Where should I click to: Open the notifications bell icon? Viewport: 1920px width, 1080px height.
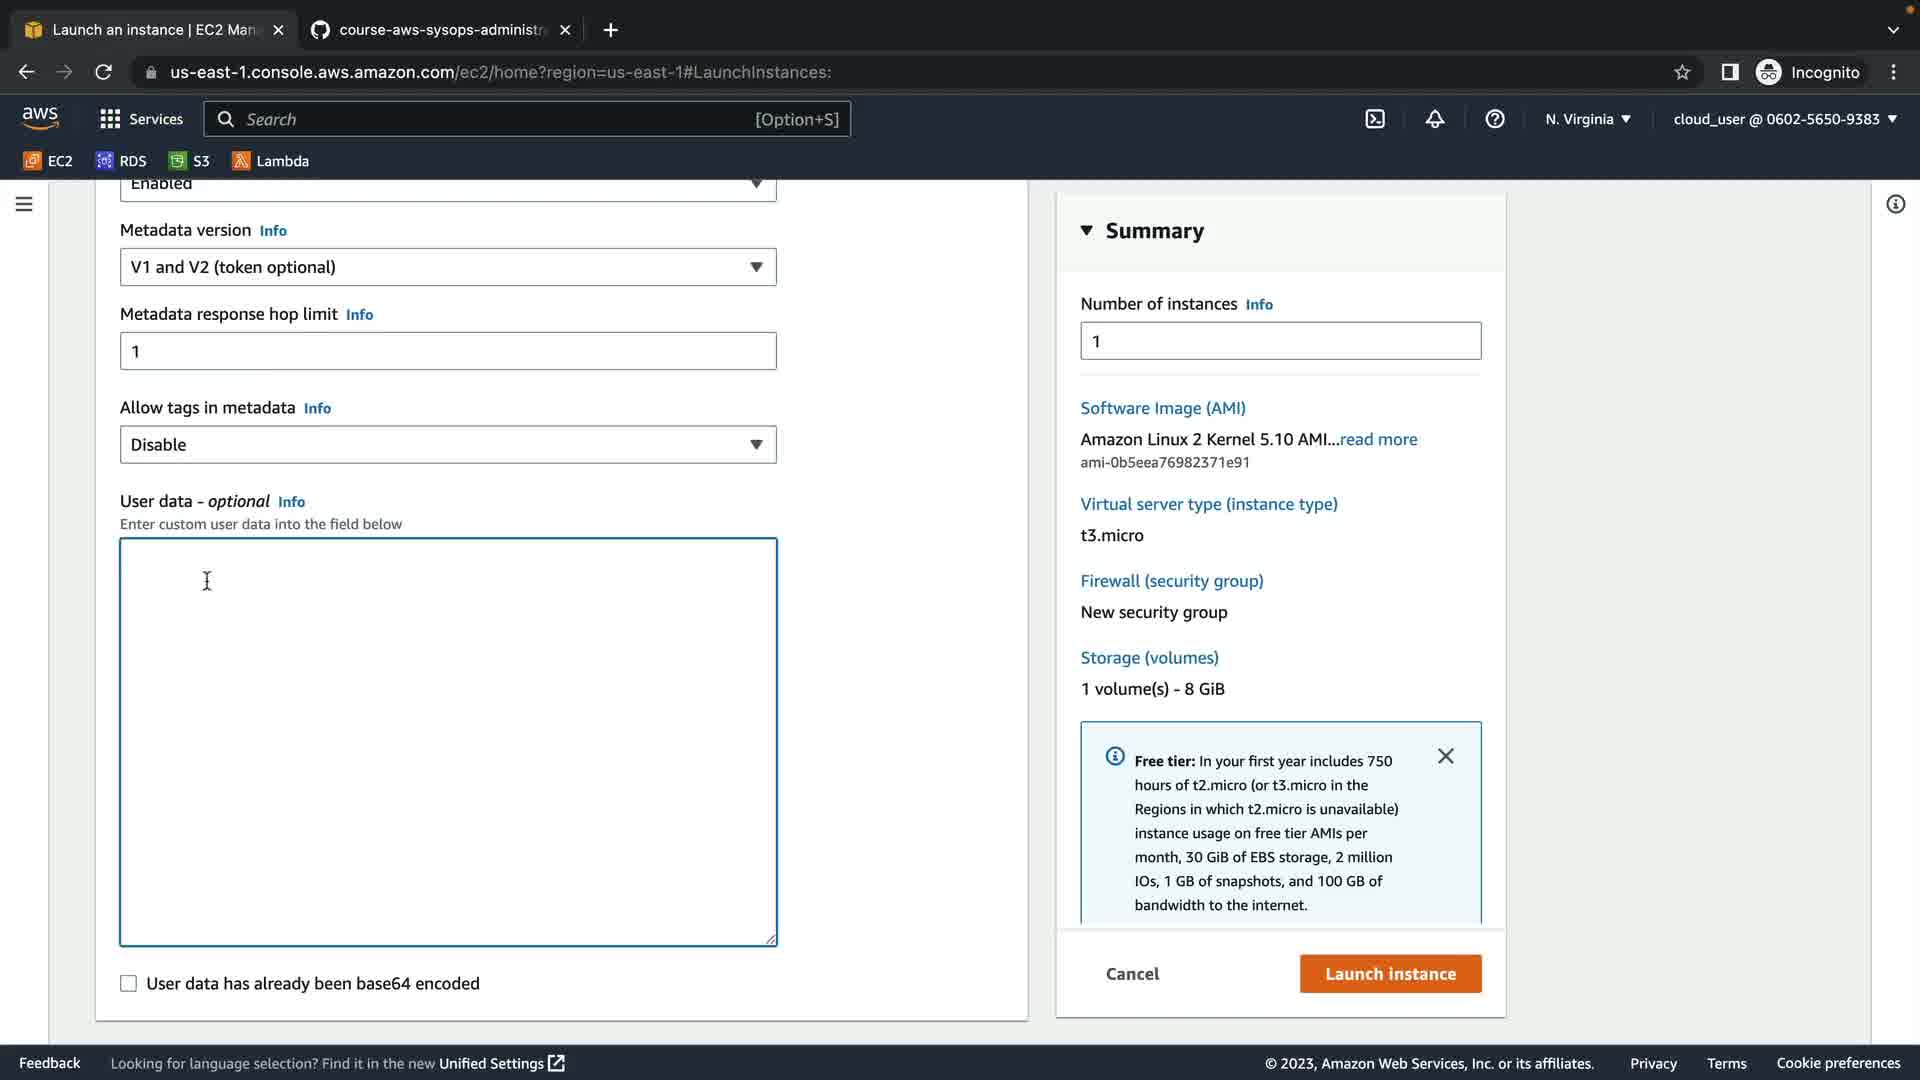pos(1435,119)
